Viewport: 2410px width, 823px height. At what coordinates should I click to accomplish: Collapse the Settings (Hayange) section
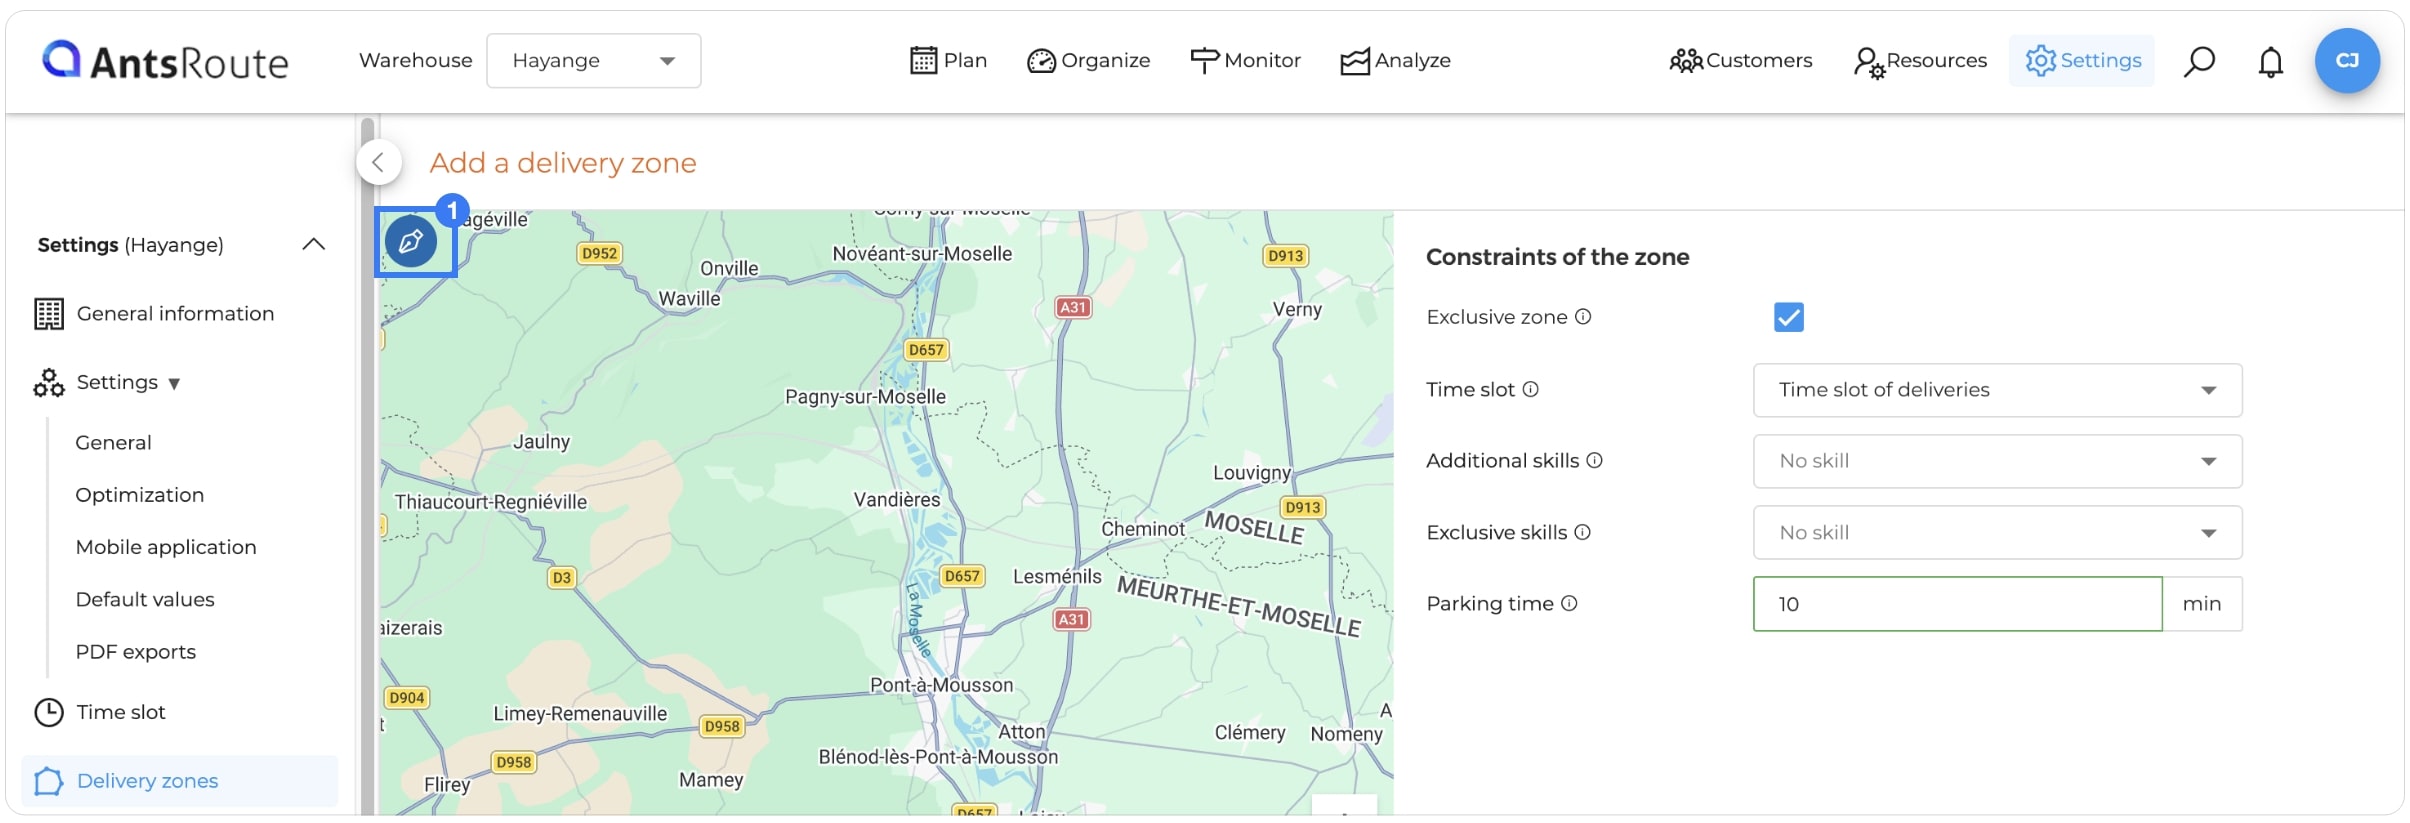[x=314, y=245]
